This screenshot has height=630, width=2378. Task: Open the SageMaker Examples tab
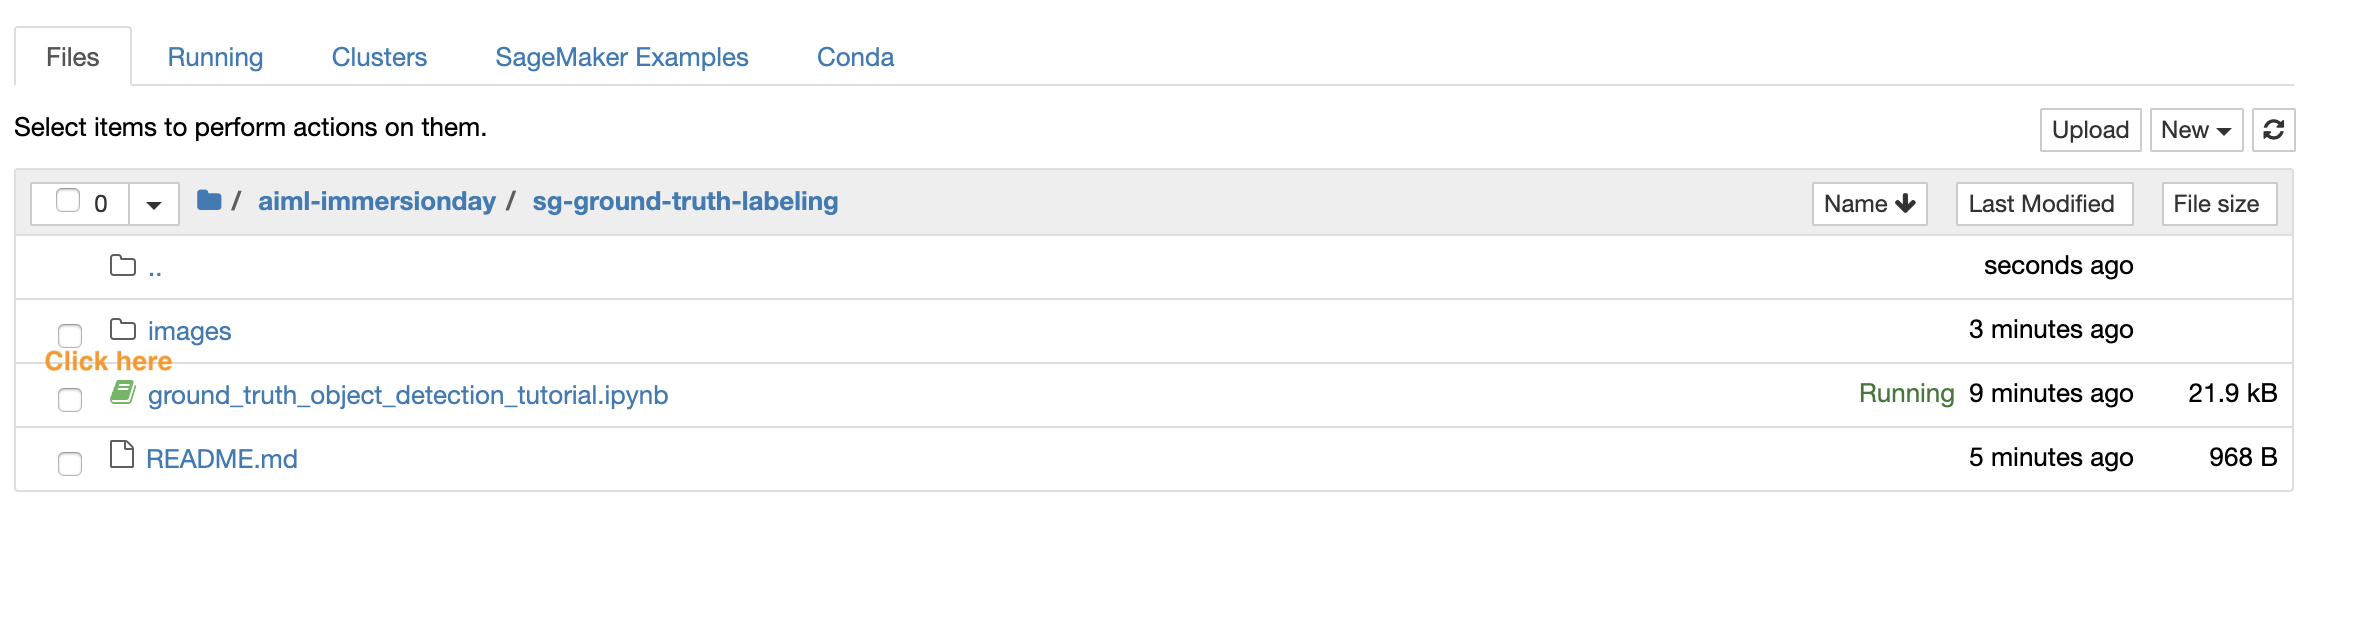pos(621,57)
